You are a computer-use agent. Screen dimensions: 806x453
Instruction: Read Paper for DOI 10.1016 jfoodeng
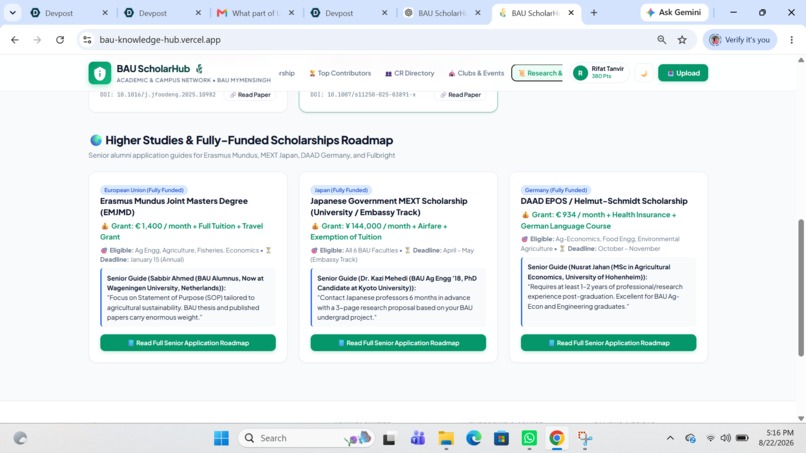(250, 95)
